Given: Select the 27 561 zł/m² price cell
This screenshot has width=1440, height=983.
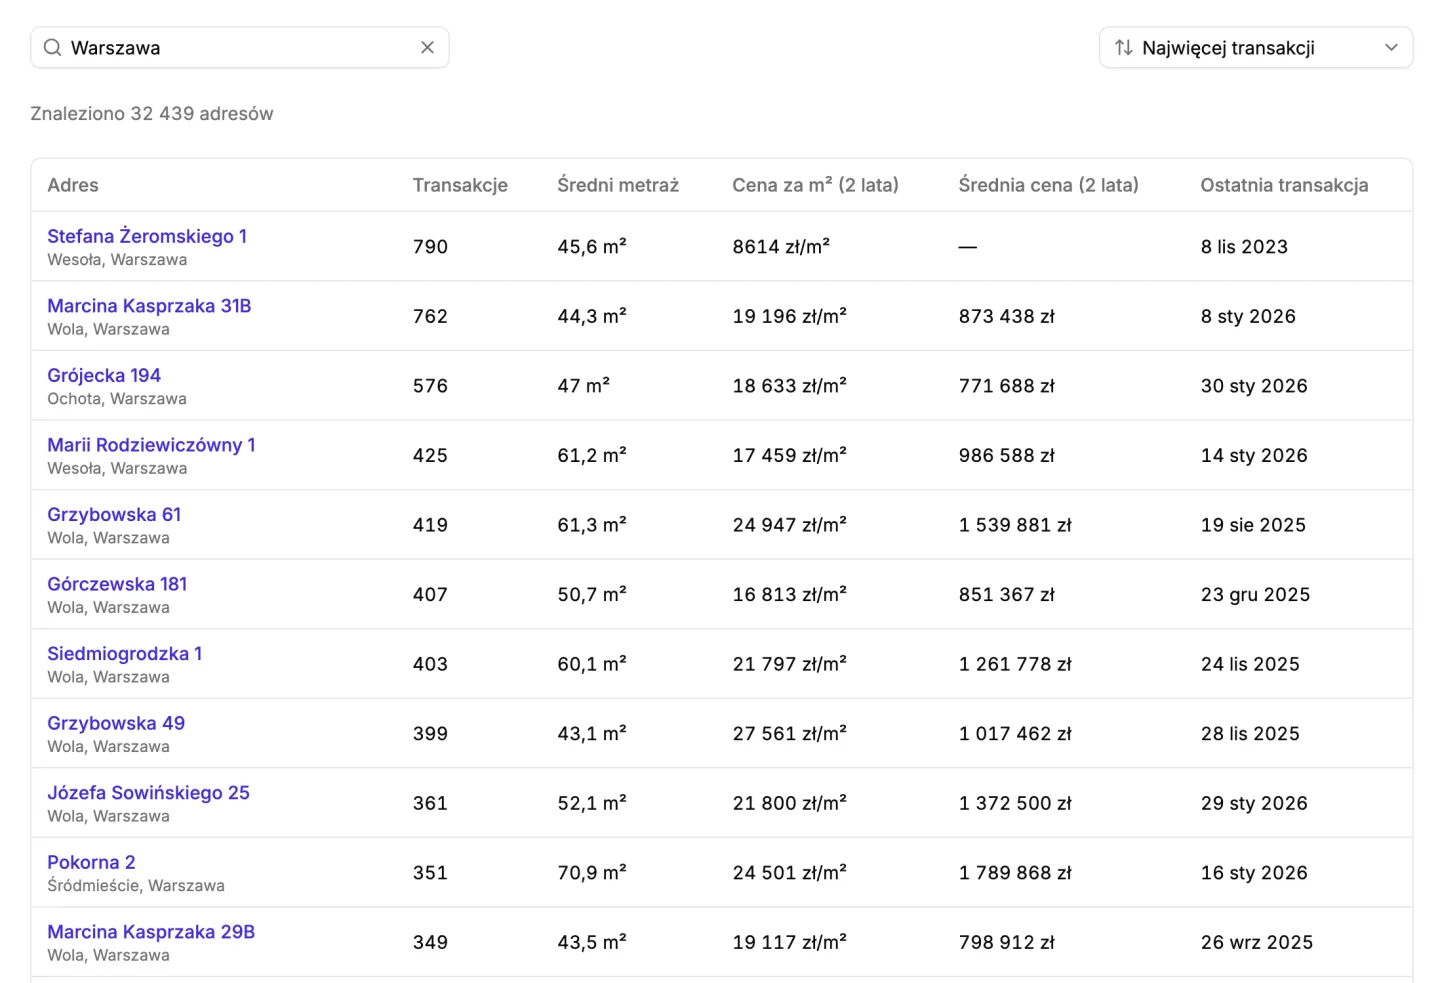Looking at the screenshot, I should [789, 733].
